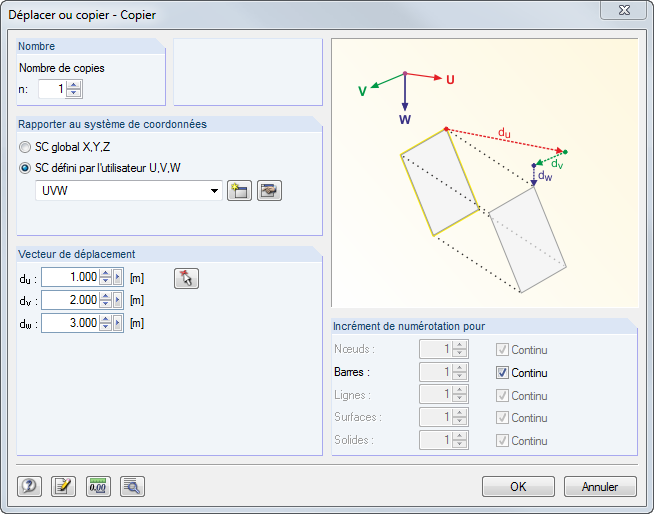This screenshot has height=514, width=654.
Task: Click the 'Nombre de copies' label
Action: coord(62,68)
